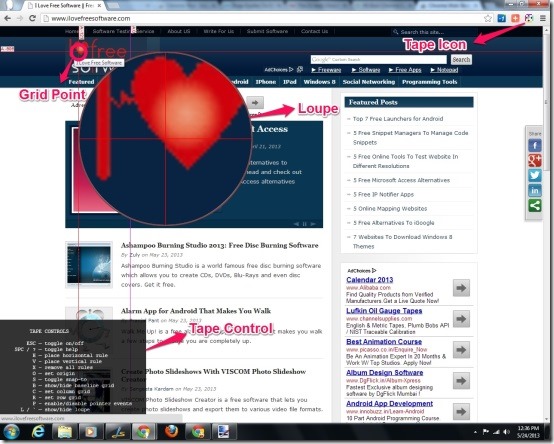Share page via Facebook icon

click(x=535, y=145)
